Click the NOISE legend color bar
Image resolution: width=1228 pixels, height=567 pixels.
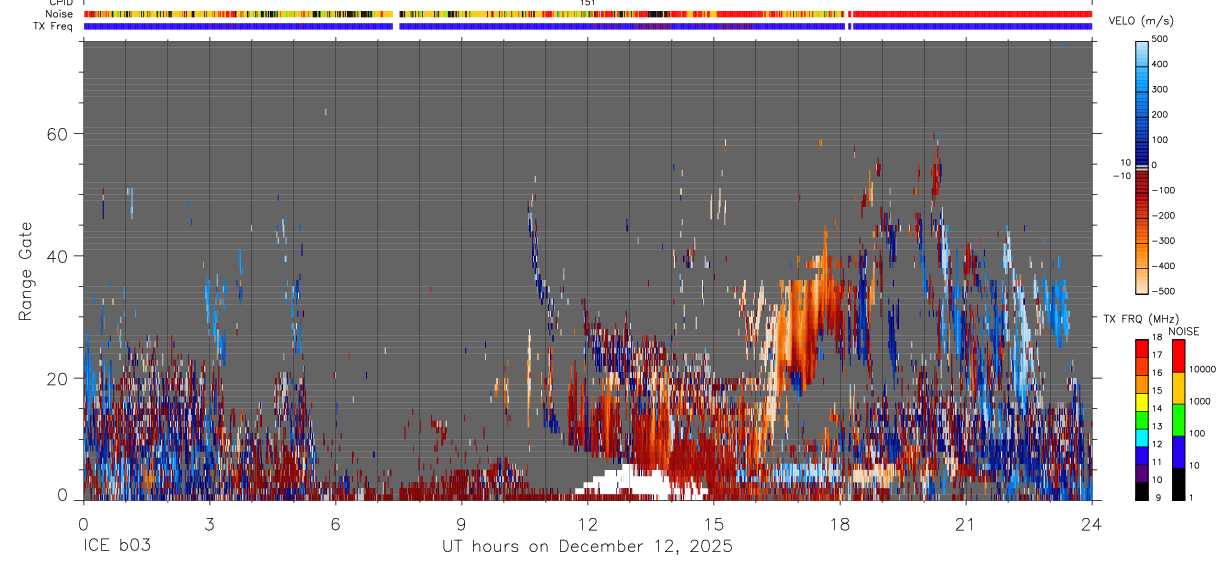pos(1178,420)
